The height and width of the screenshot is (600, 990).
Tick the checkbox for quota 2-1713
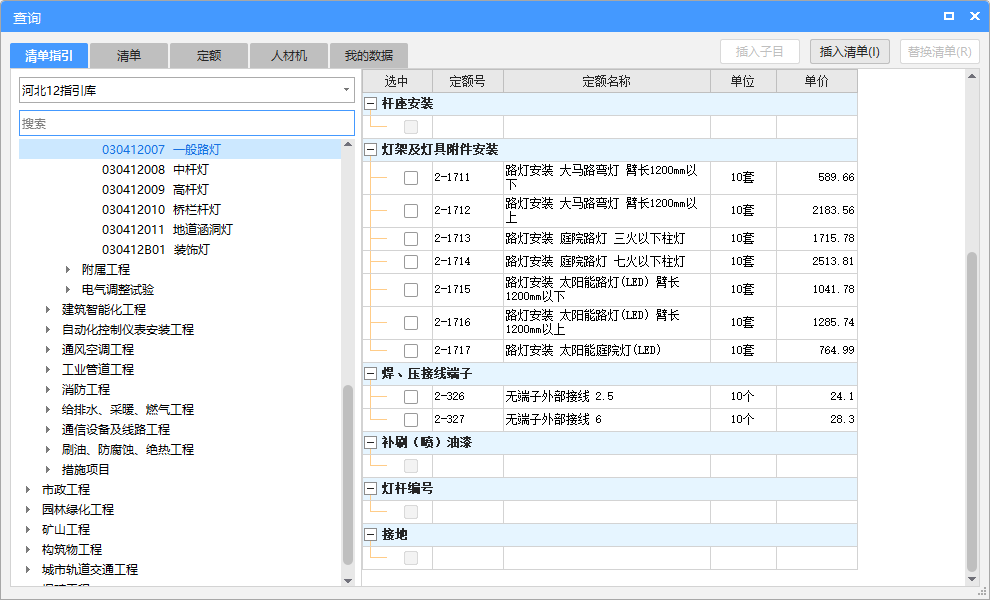(x=411, y=239)
